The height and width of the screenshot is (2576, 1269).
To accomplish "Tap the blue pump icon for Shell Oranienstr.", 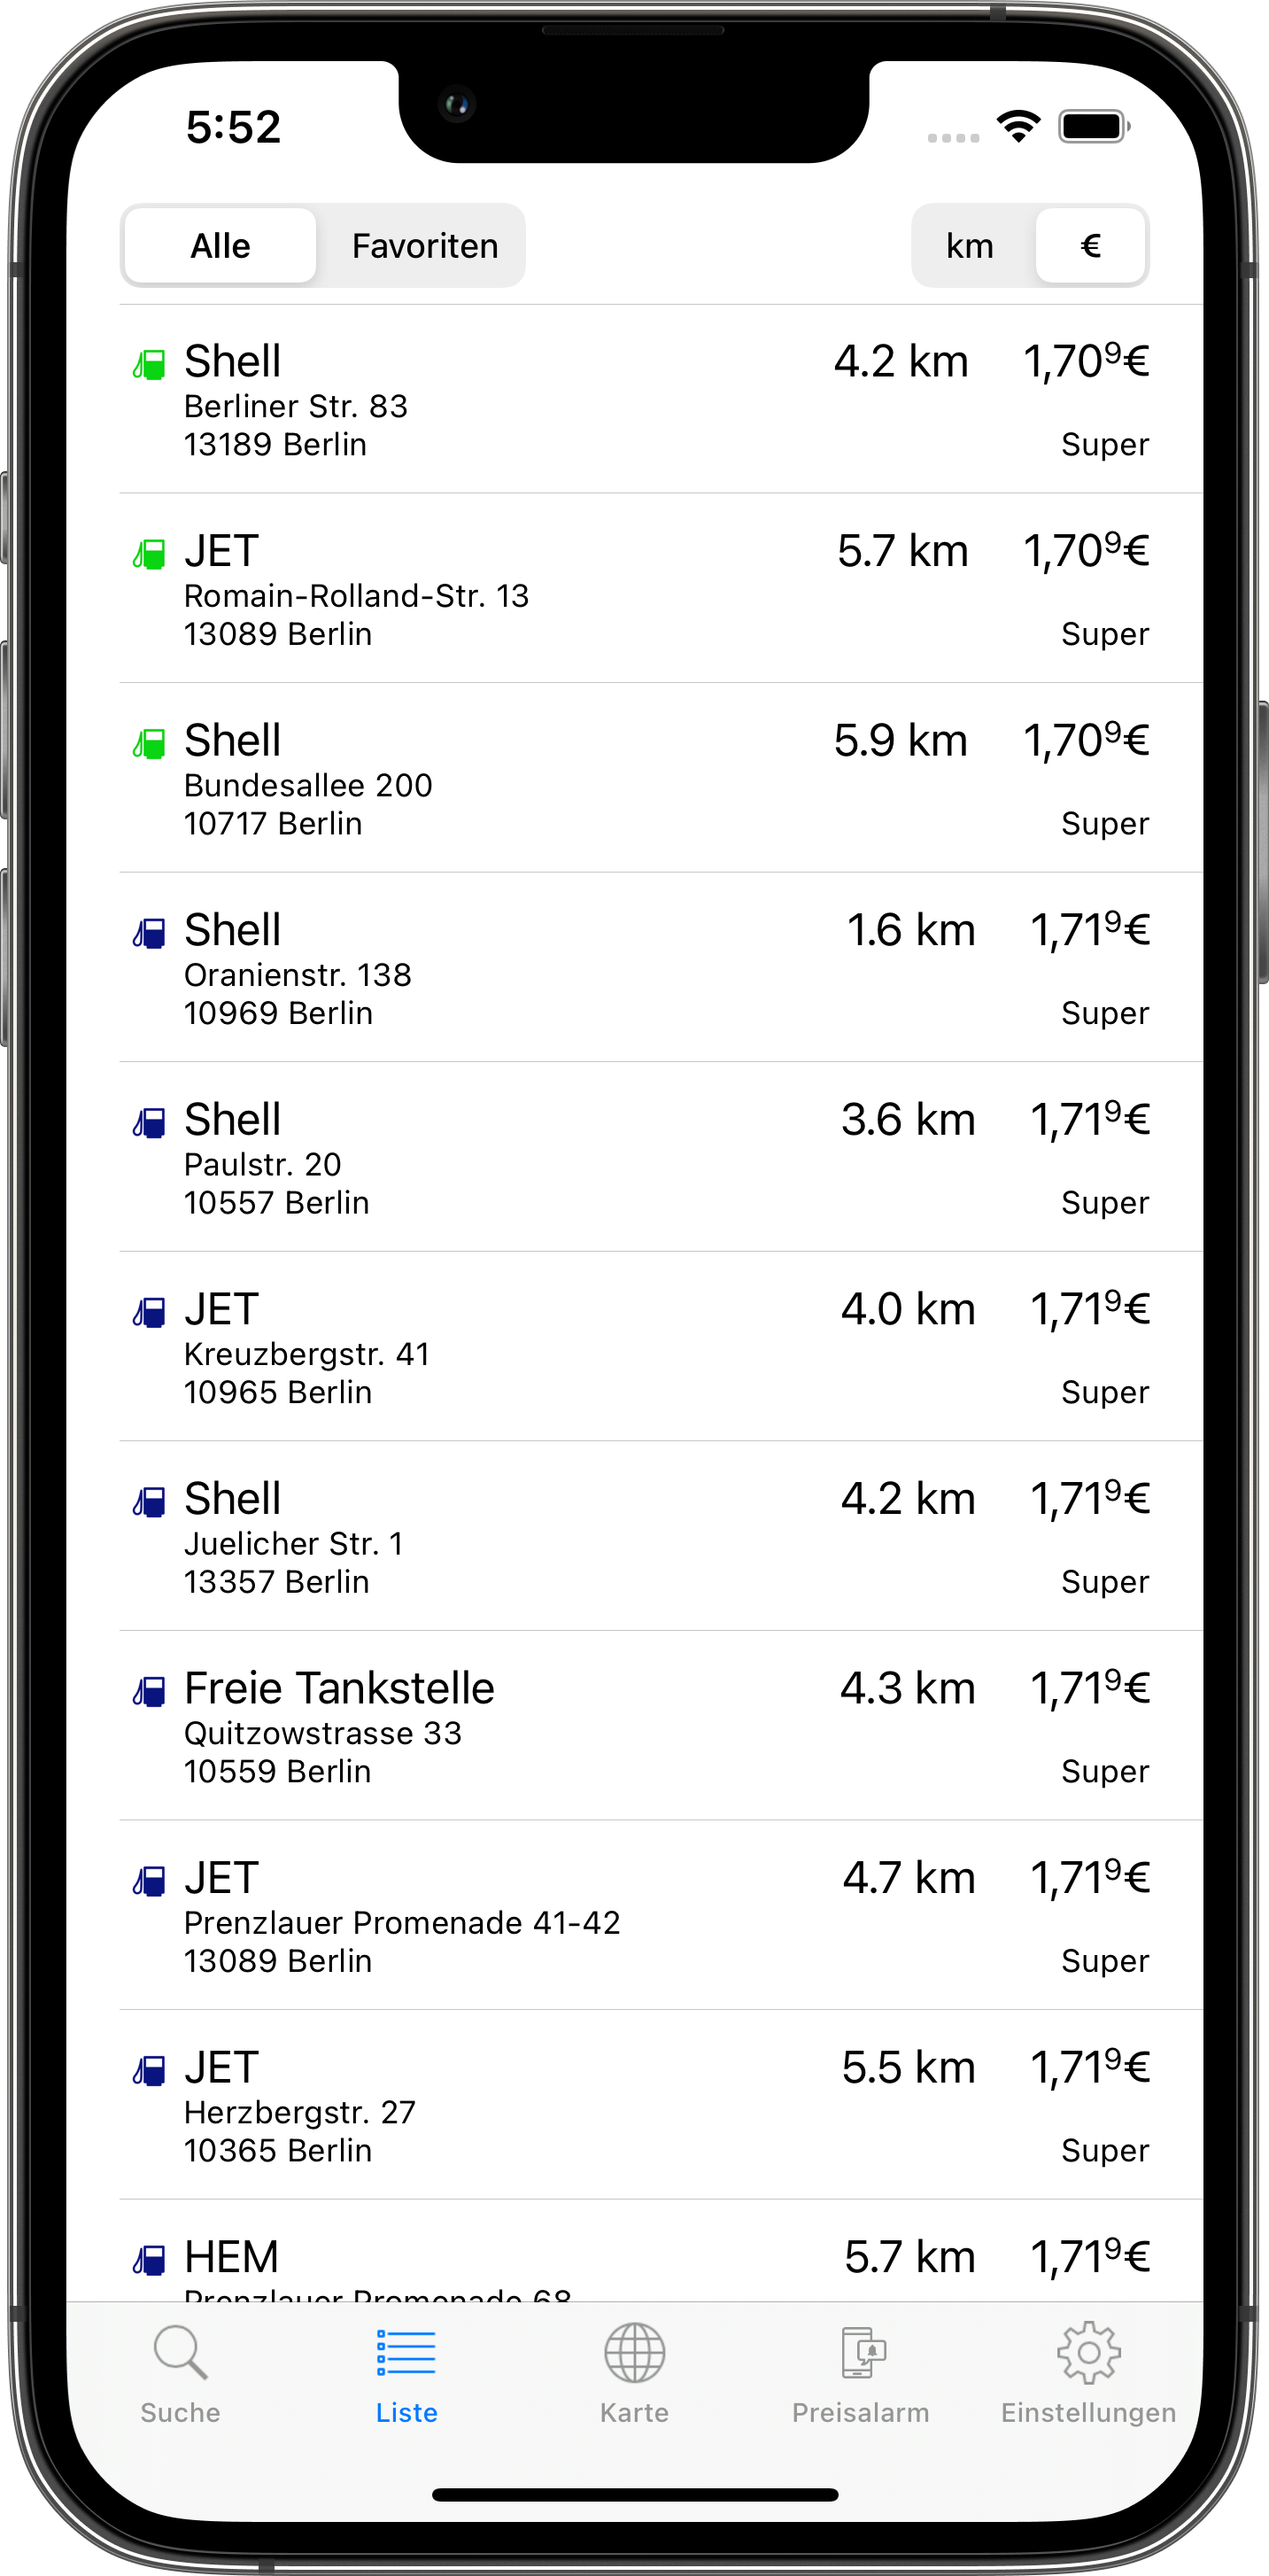I will click(149, 933).
